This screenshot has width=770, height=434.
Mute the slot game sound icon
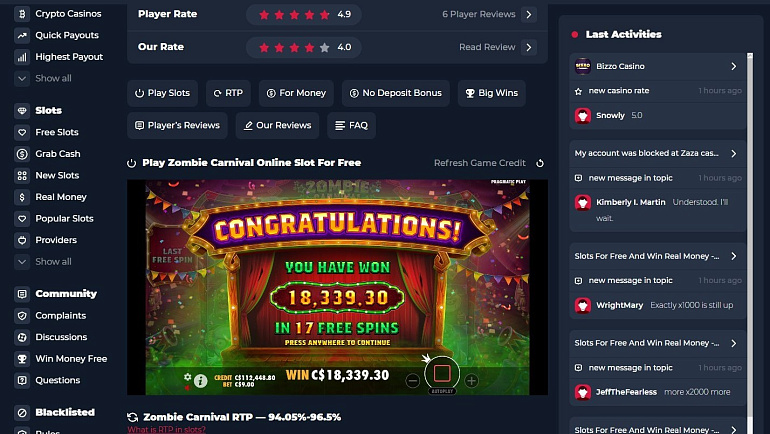(x=187, y=388)
